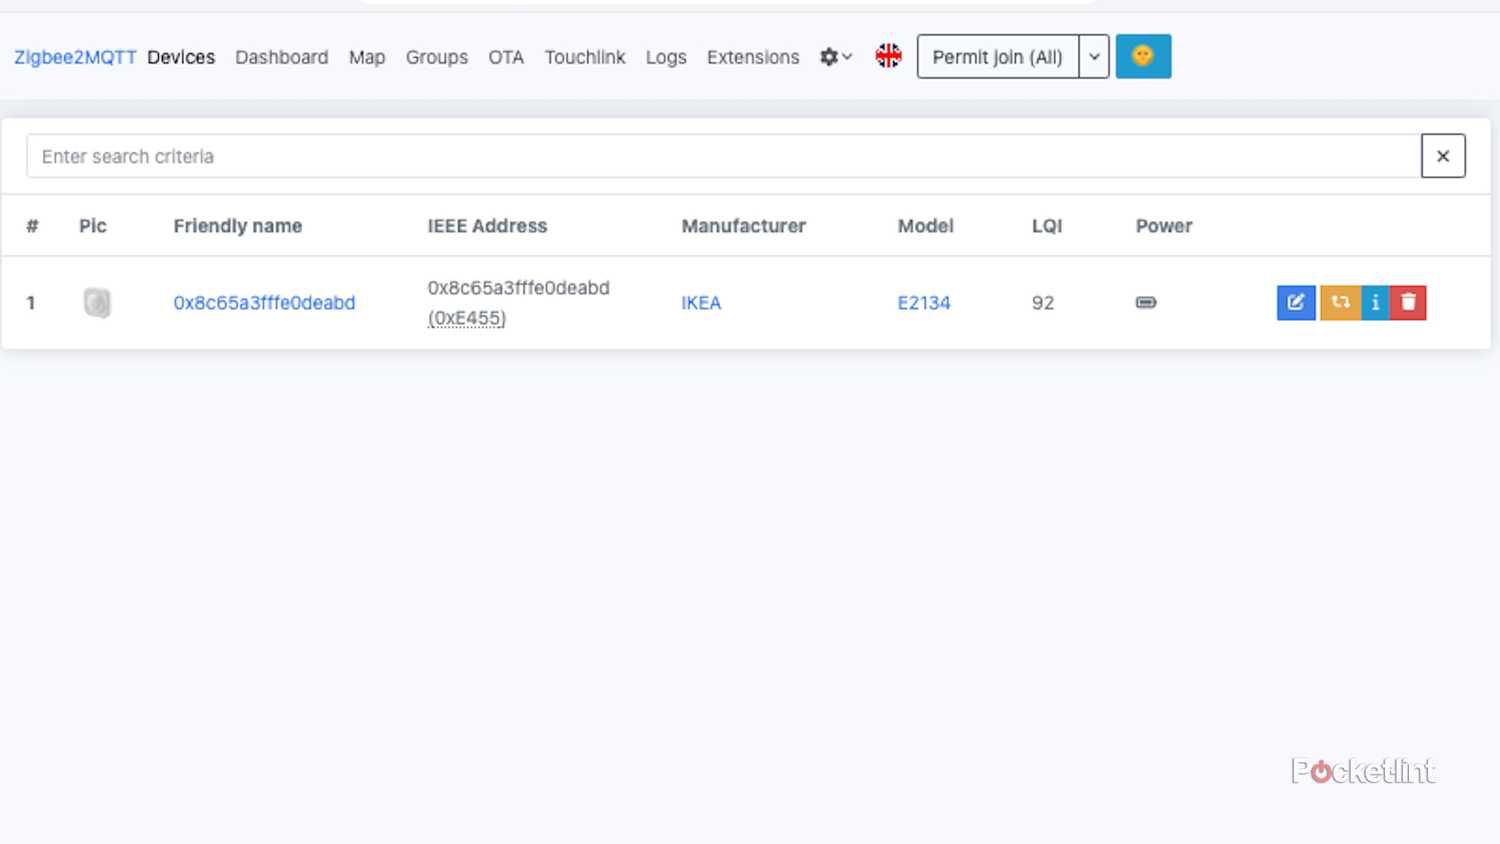Clear the search field via X icon
This screenshot has width=1500, height=844.
click(x=1443, y=156)
